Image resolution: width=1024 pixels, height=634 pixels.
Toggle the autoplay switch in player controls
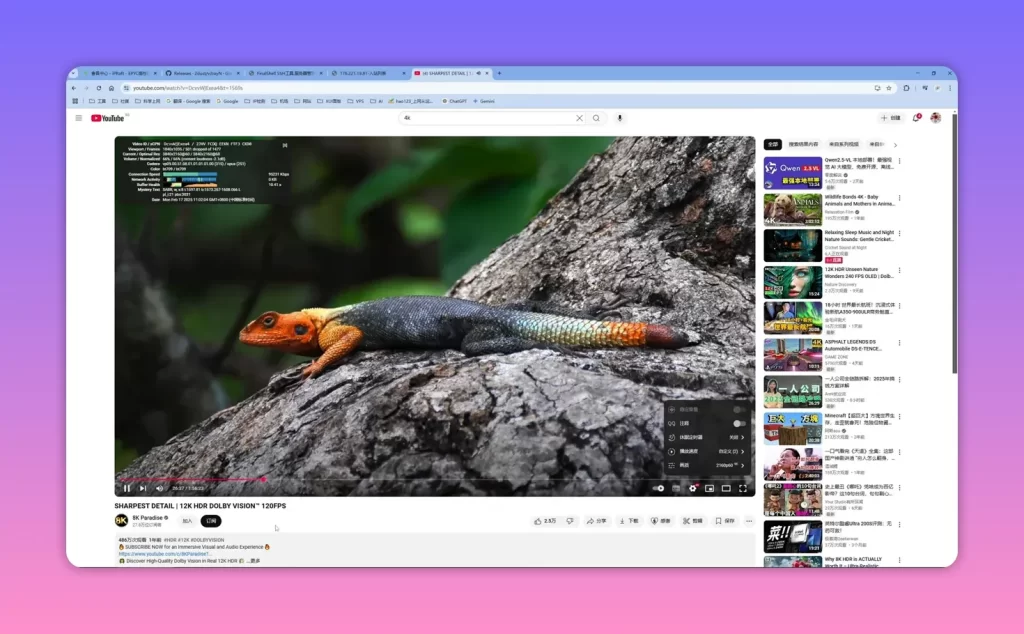(x=658, y=488)
